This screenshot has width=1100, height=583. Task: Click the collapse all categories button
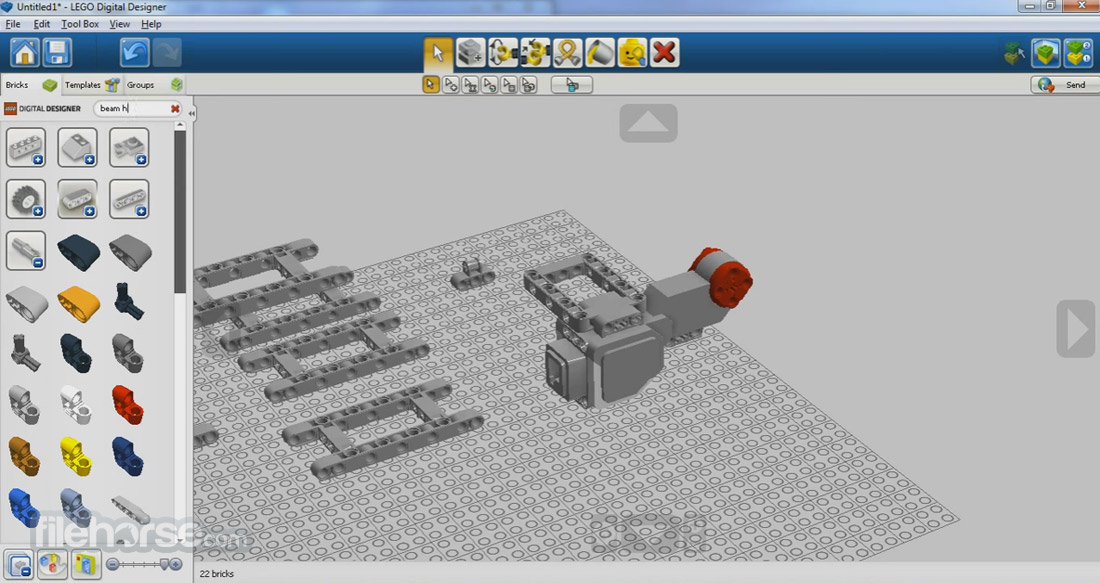tap(18, 564)
